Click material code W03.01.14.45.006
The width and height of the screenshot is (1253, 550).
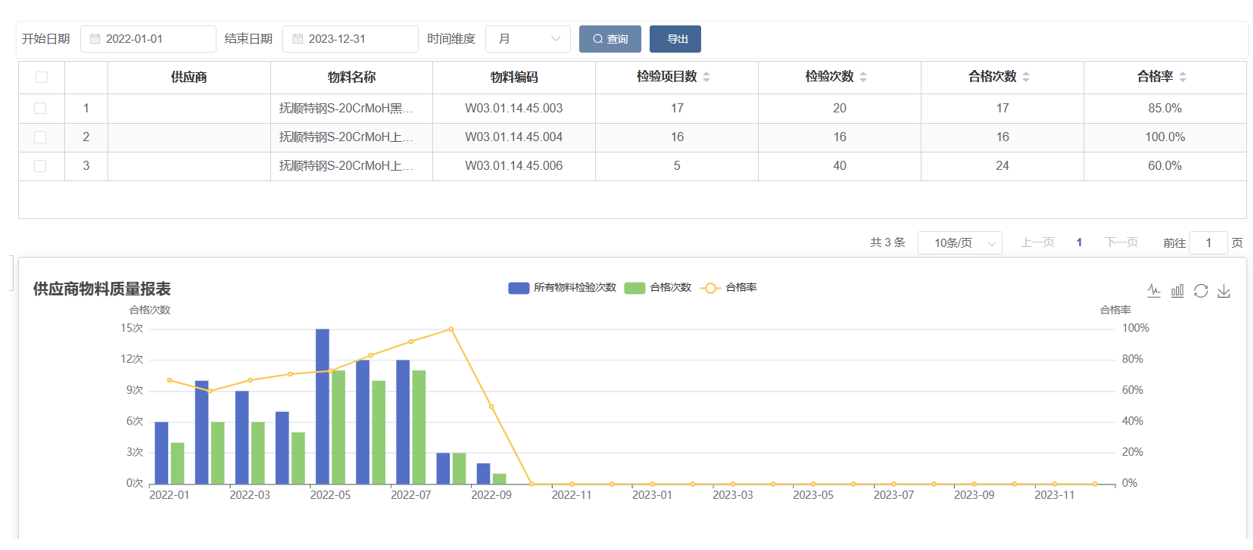[x=514, y=166]
